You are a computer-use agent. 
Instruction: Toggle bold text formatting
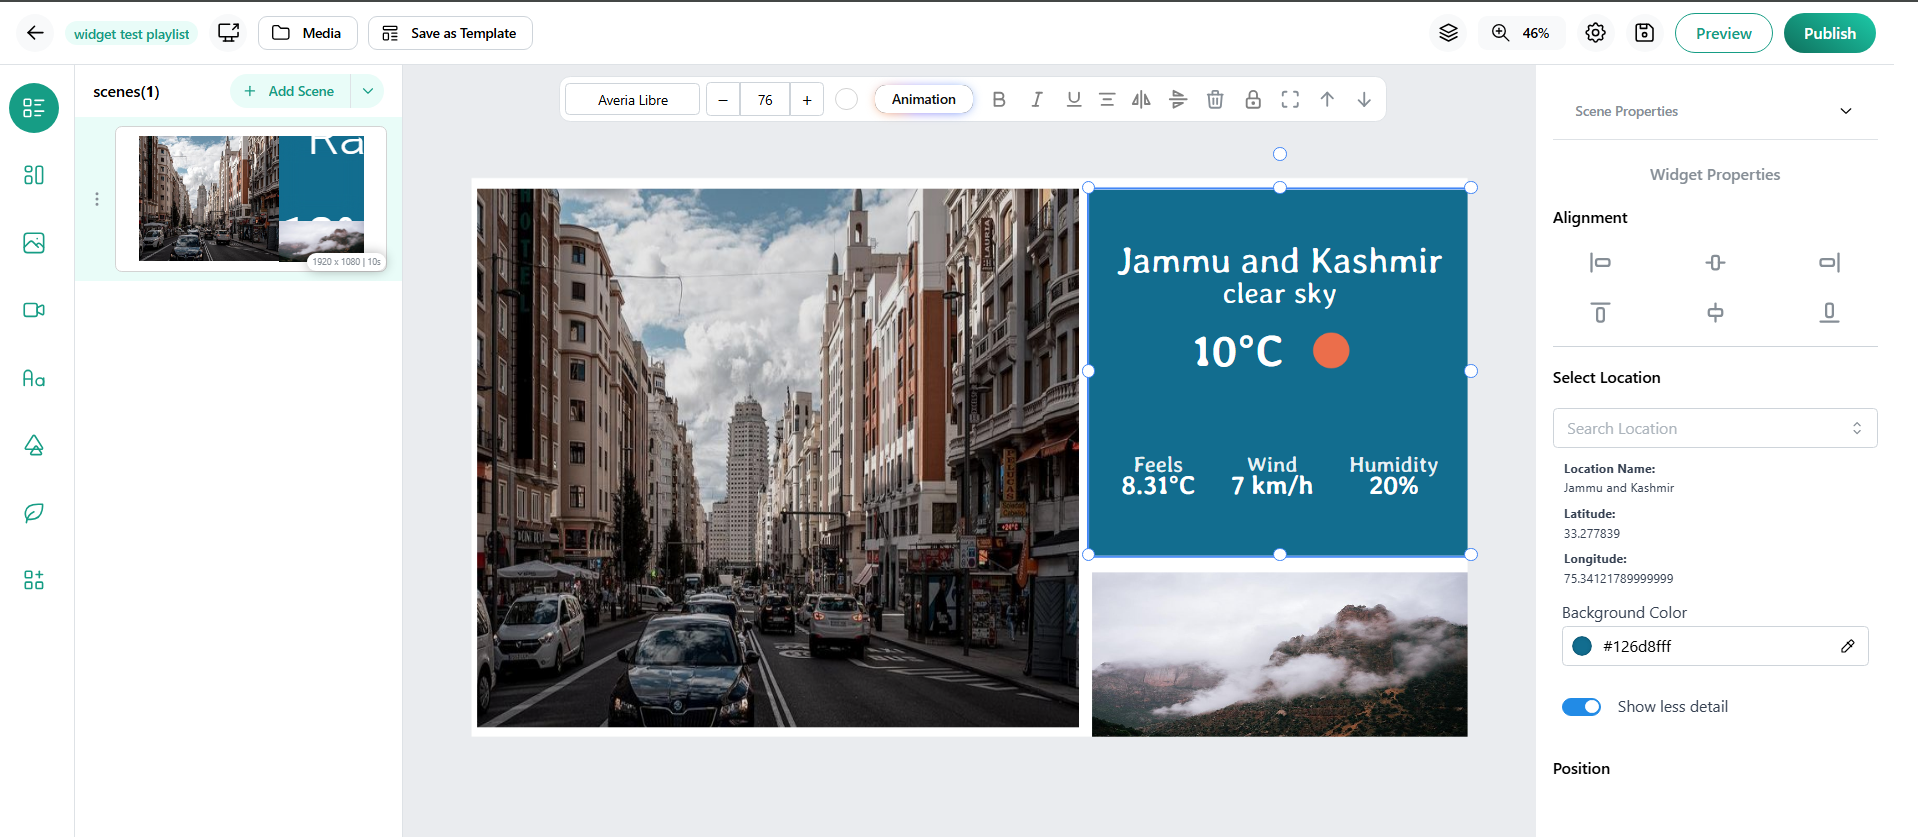click(998, 99)
